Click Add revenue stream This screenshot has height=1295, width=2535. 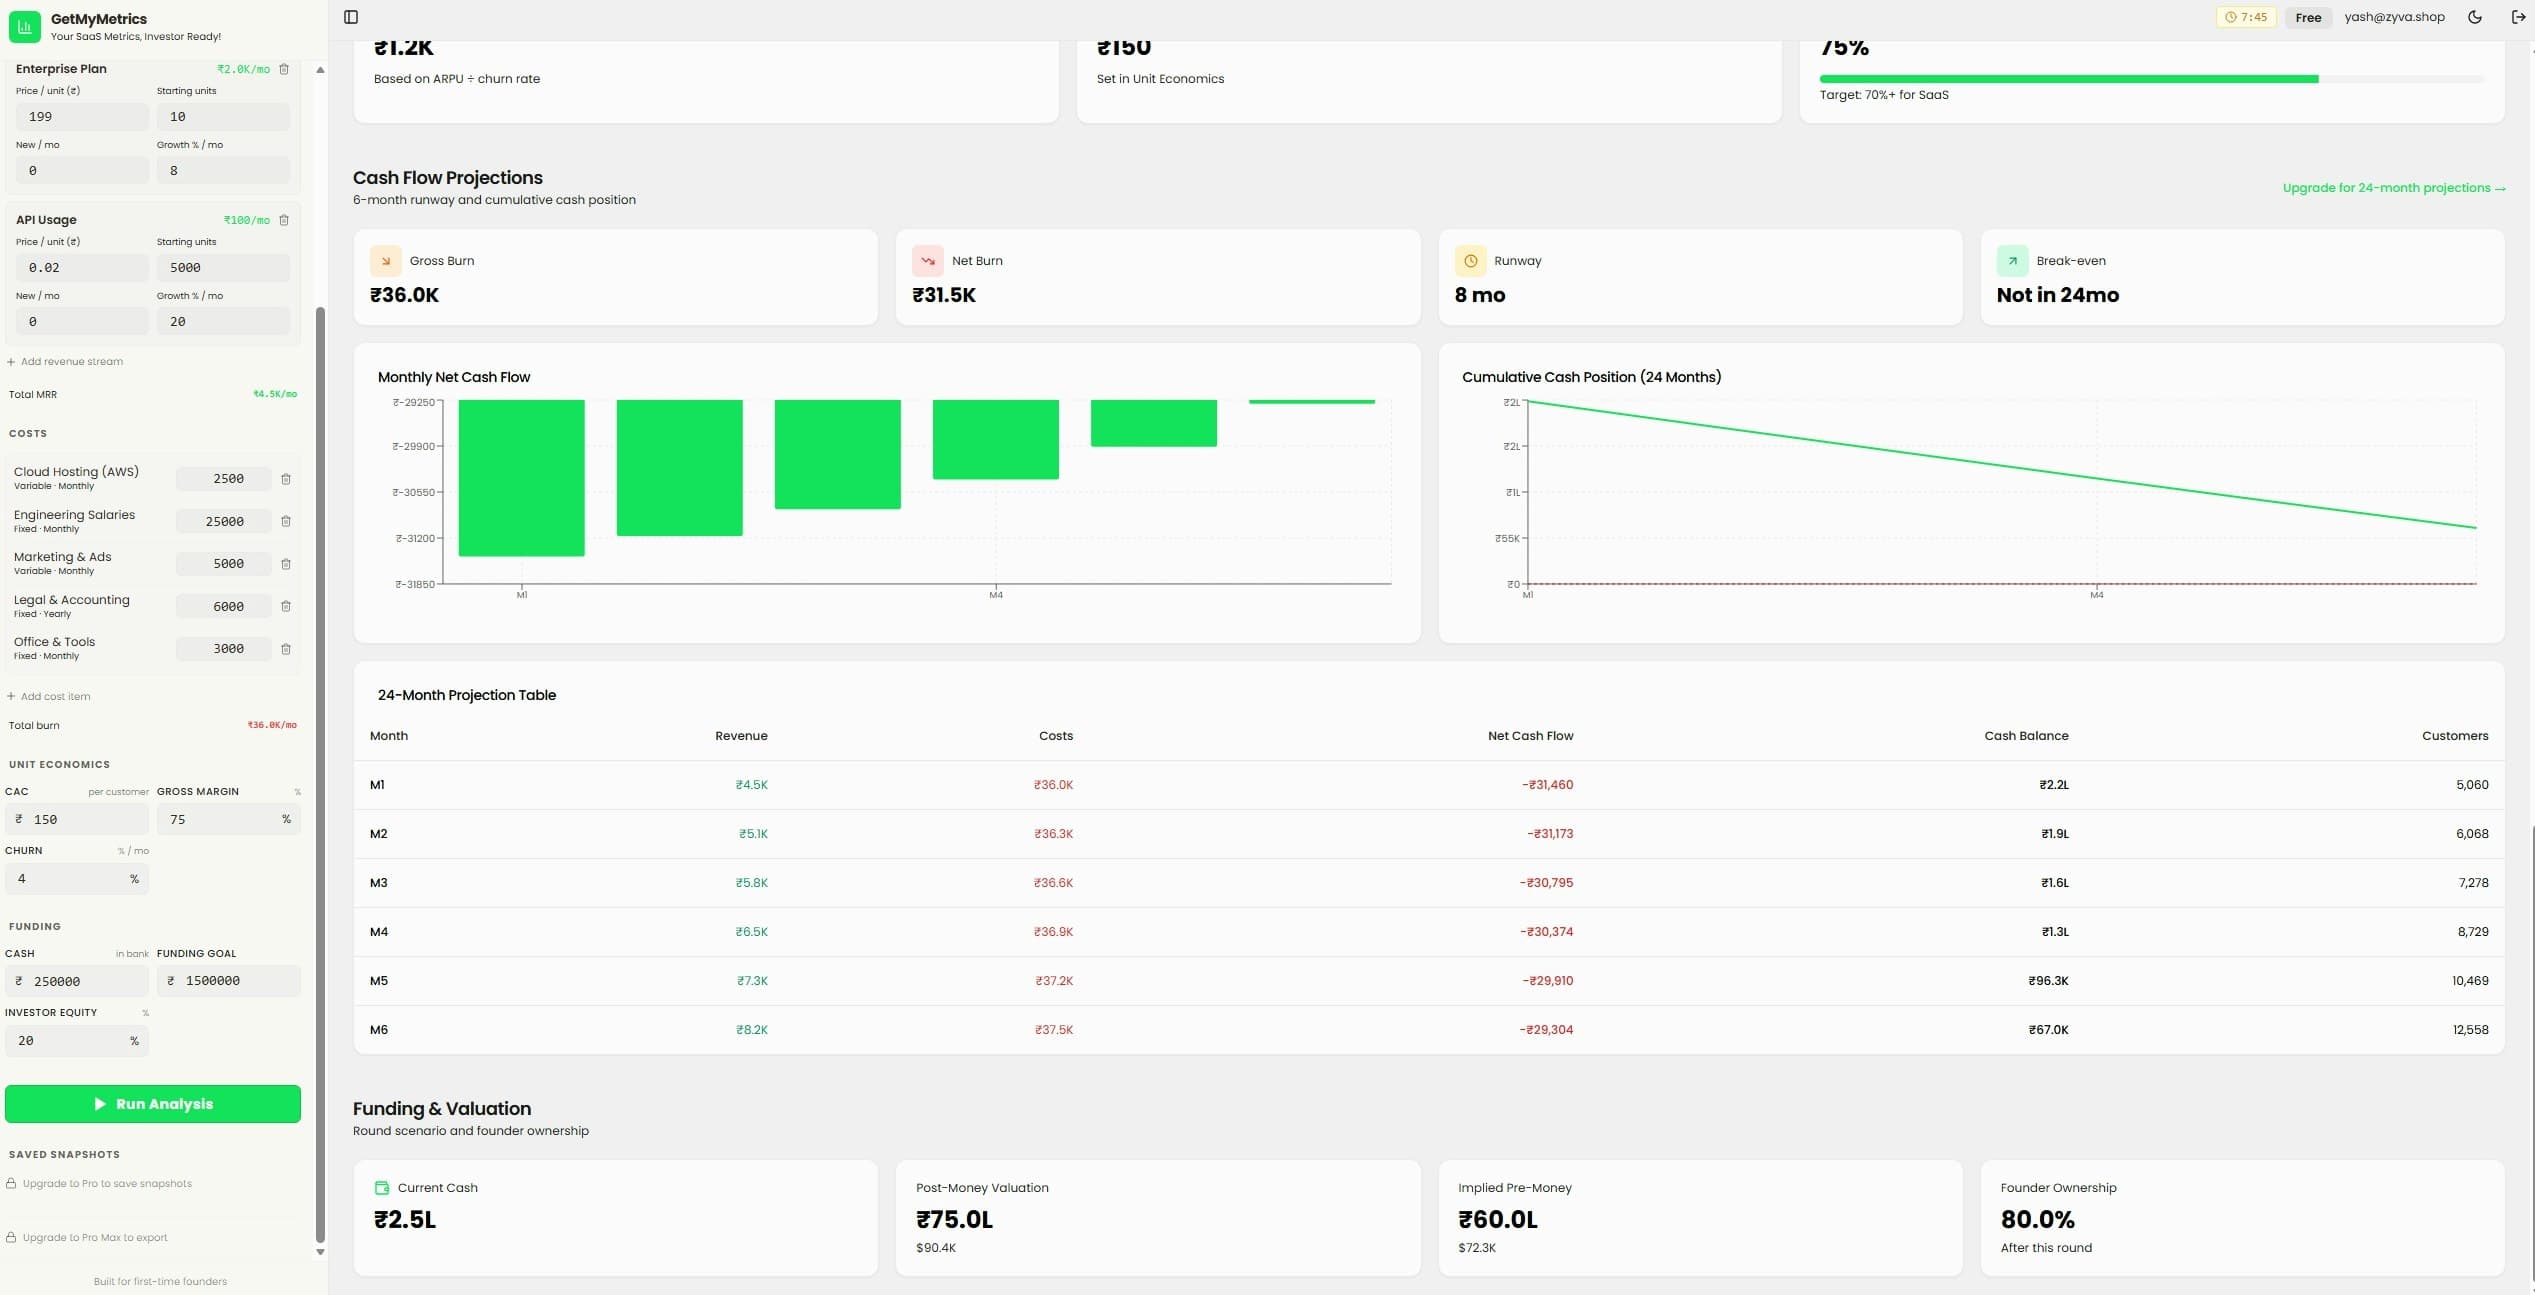(65, 361)
